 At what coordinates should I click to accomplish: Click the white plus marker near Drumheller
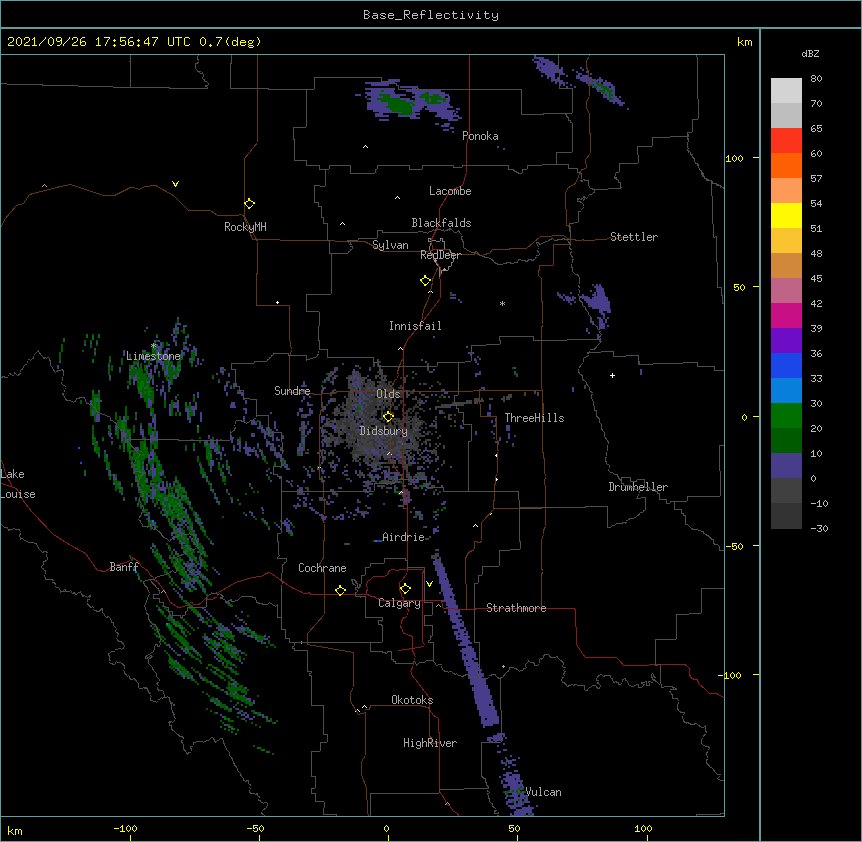pyautogui.click(x=612, y=375)
